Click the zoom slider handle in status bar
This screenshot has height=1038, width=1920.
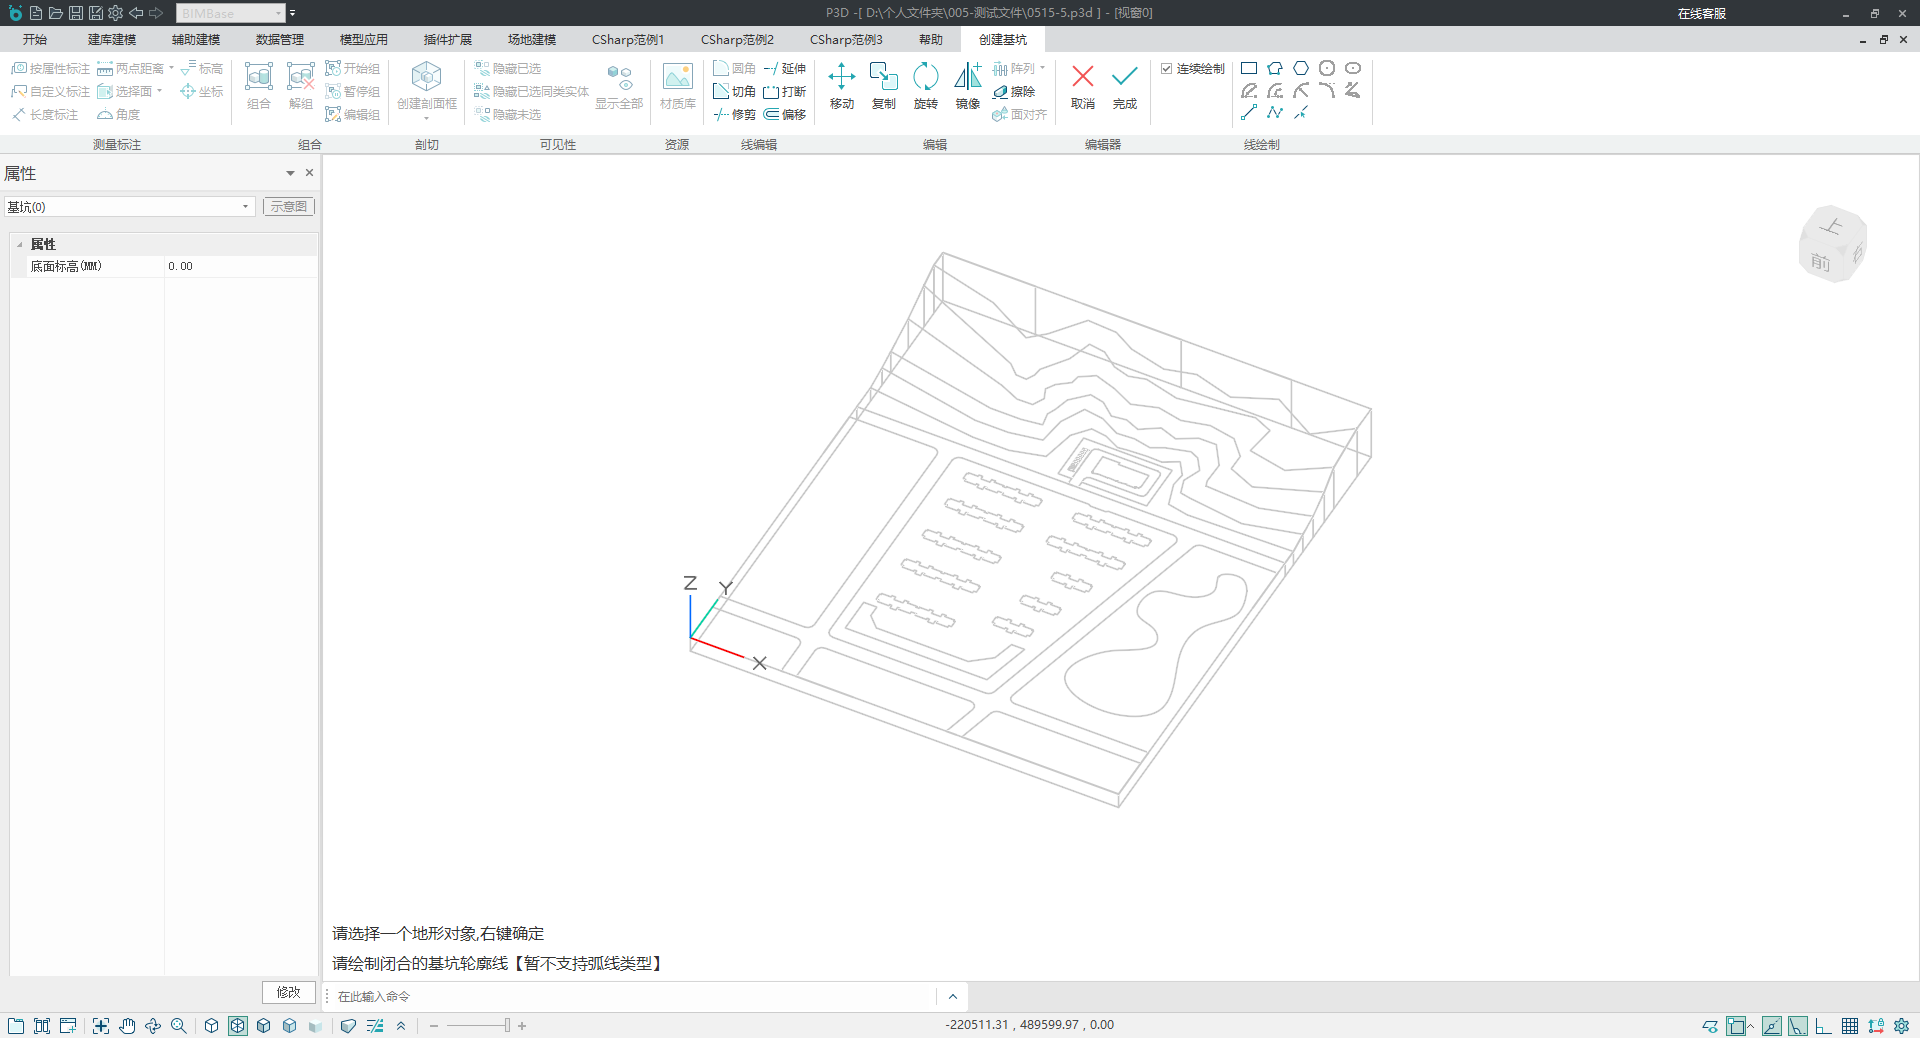coord(507,1026)
